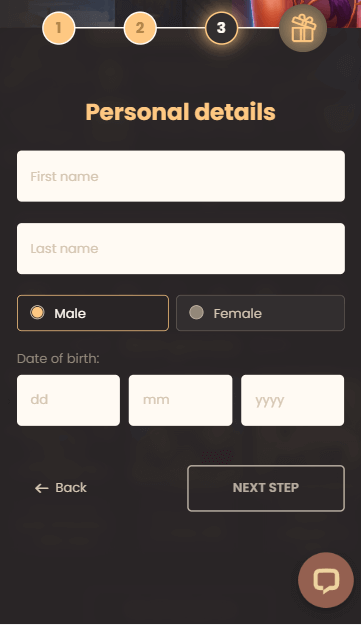Go back via the Back link
This screenshot has height=625, width=361.
pos(61,488)
